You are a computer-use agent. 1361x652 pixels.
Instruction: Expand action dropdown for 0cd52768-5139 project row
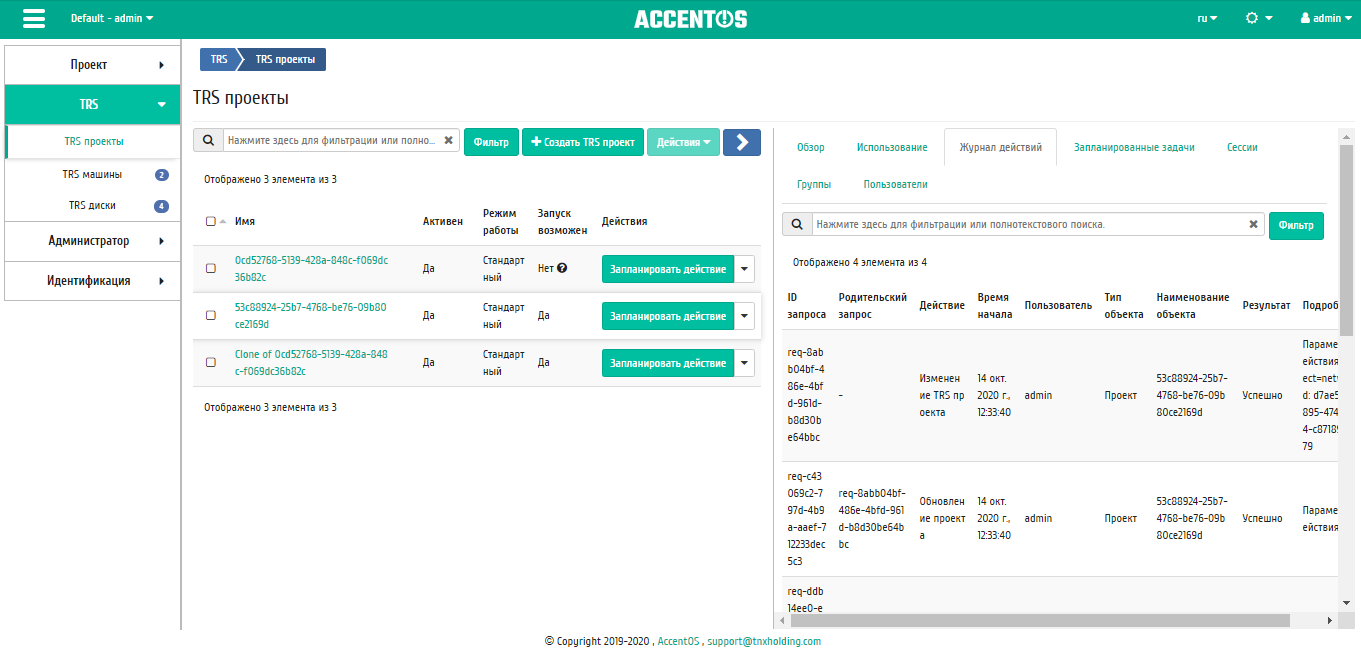click(x=746, y=269)
